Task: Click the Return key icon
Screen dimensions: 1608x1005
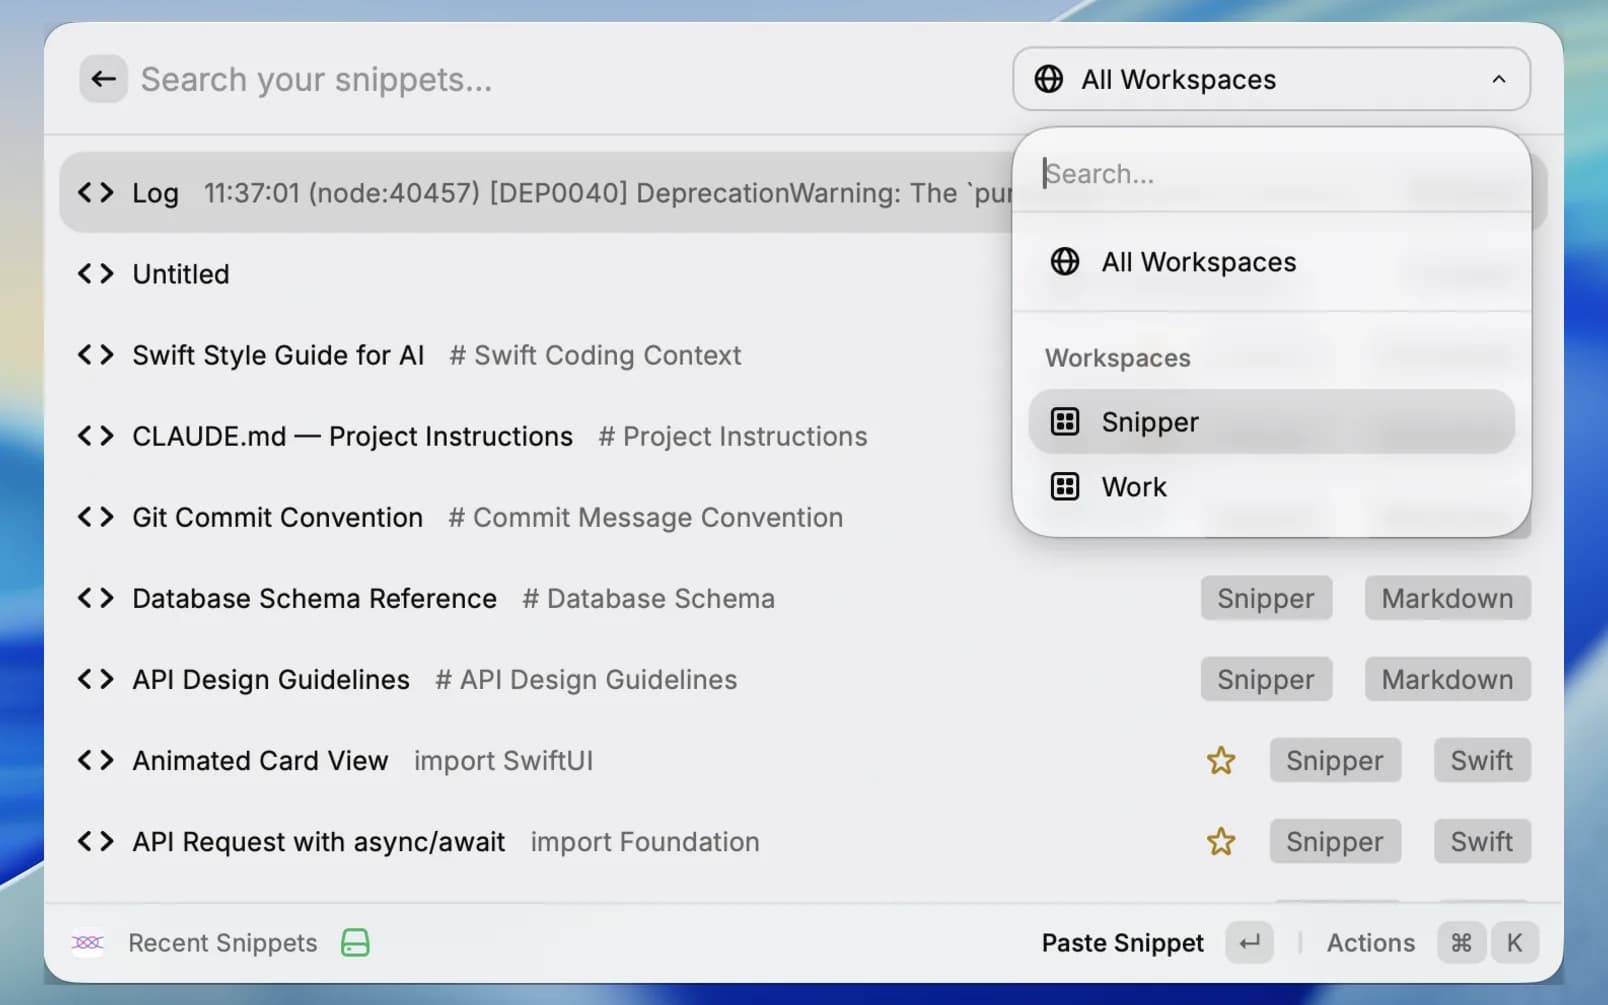Action: 1250,942
